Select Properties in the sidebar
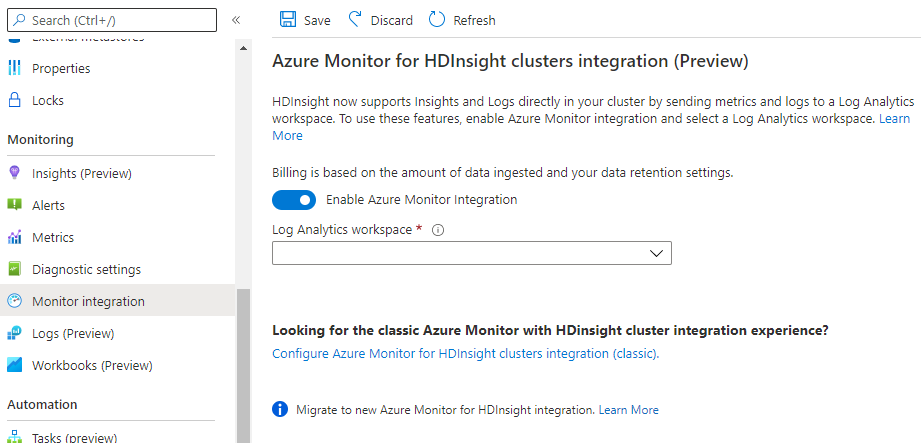Screen dimensions: 921x443 61,68
